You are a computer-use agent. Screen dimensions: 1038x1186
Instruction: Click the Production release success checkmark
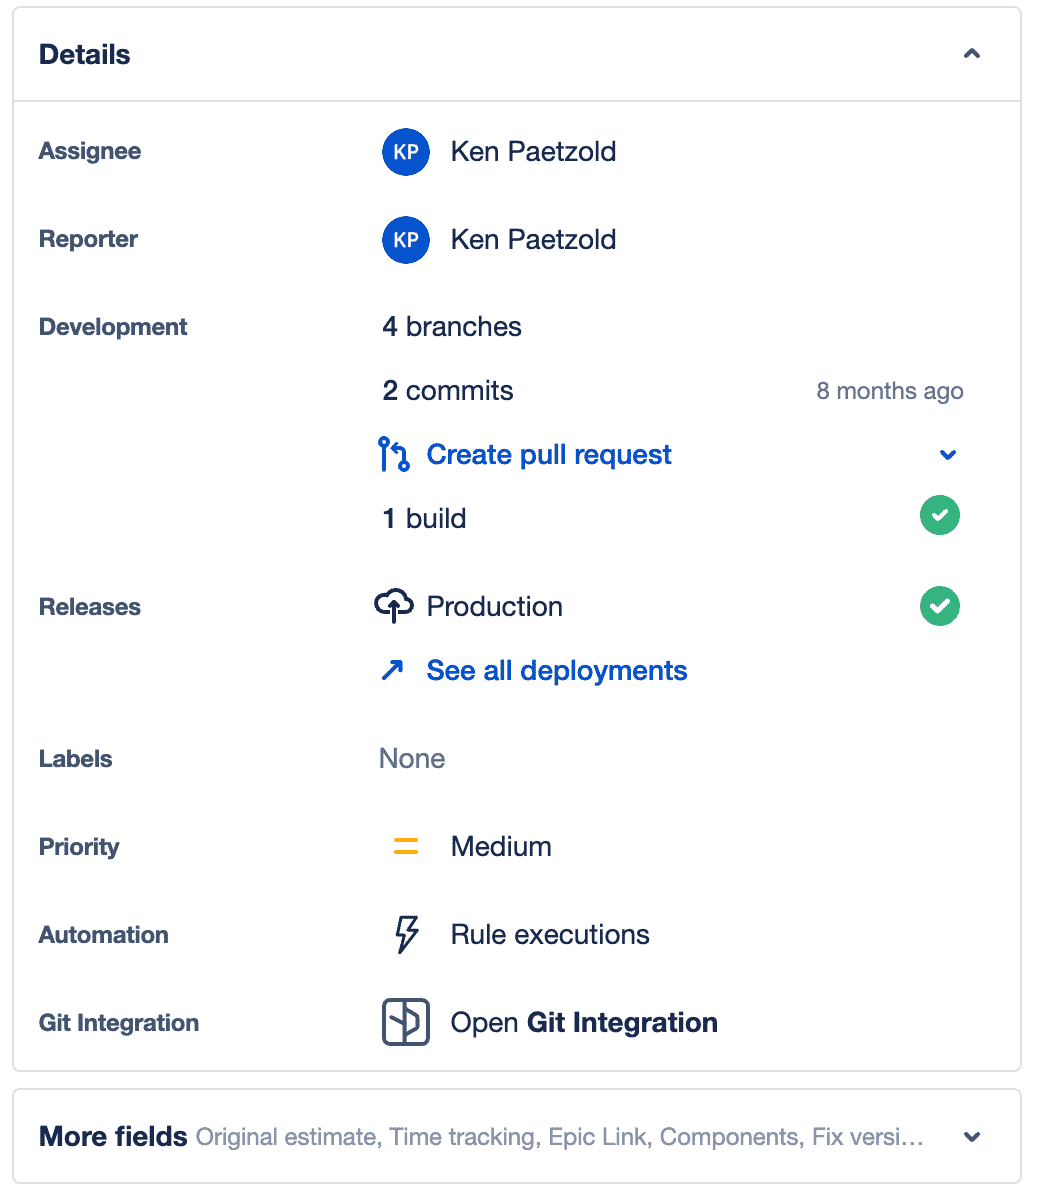click(x=939, y=606)
